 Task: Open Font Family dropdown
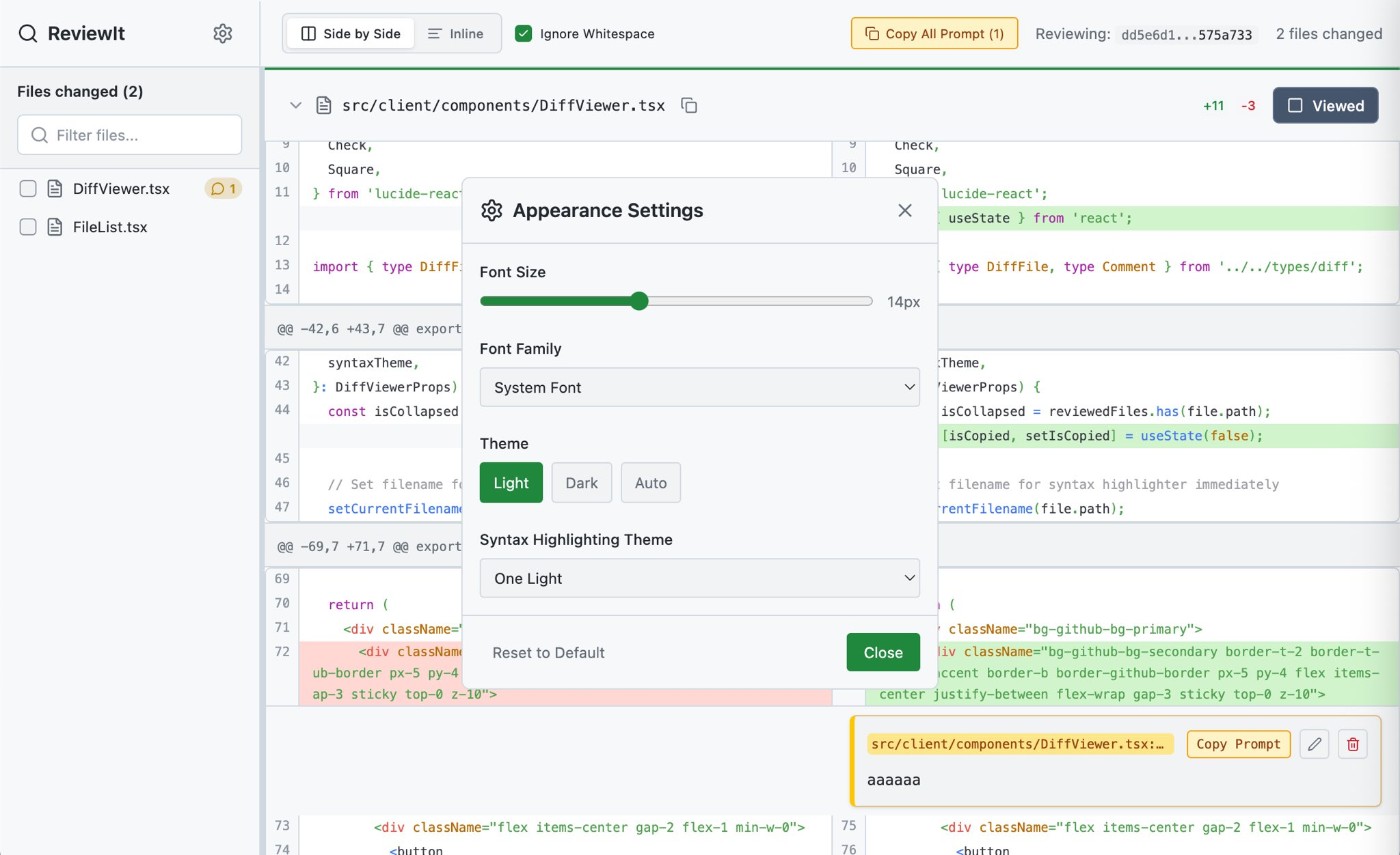[699, 387]
